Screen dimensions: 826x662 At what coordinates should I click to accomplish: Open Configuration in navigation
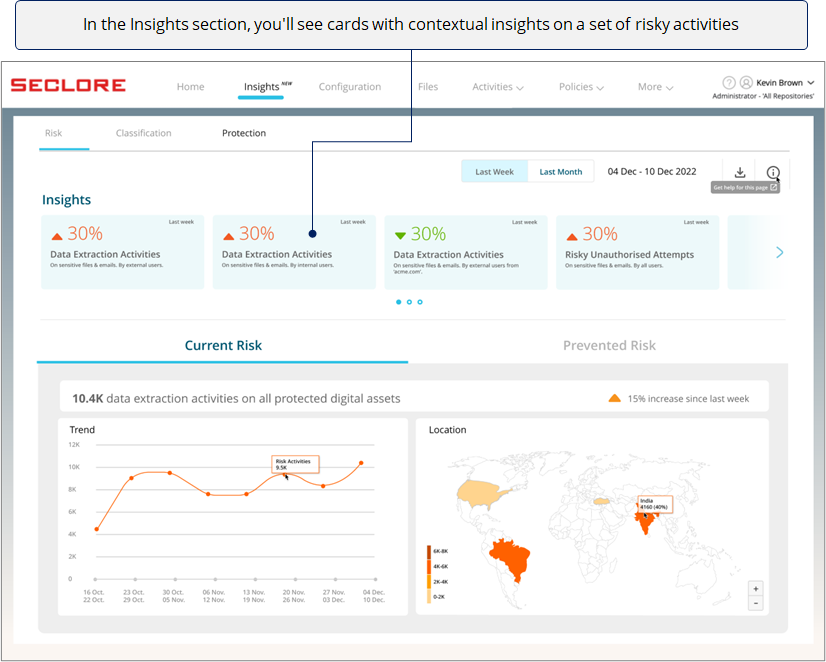pyautogui.click(x=350, y=87)
